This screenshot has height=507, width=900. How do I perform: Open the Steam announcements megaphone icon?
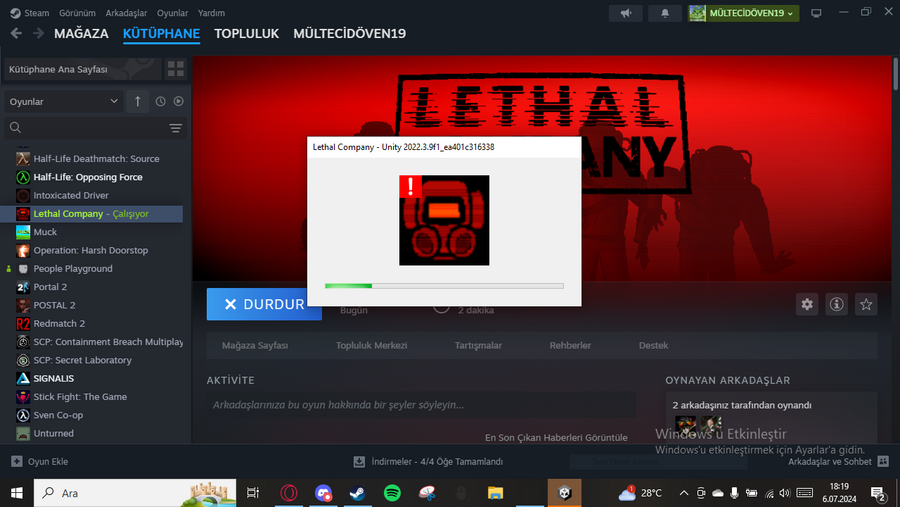tap(626, 13)
